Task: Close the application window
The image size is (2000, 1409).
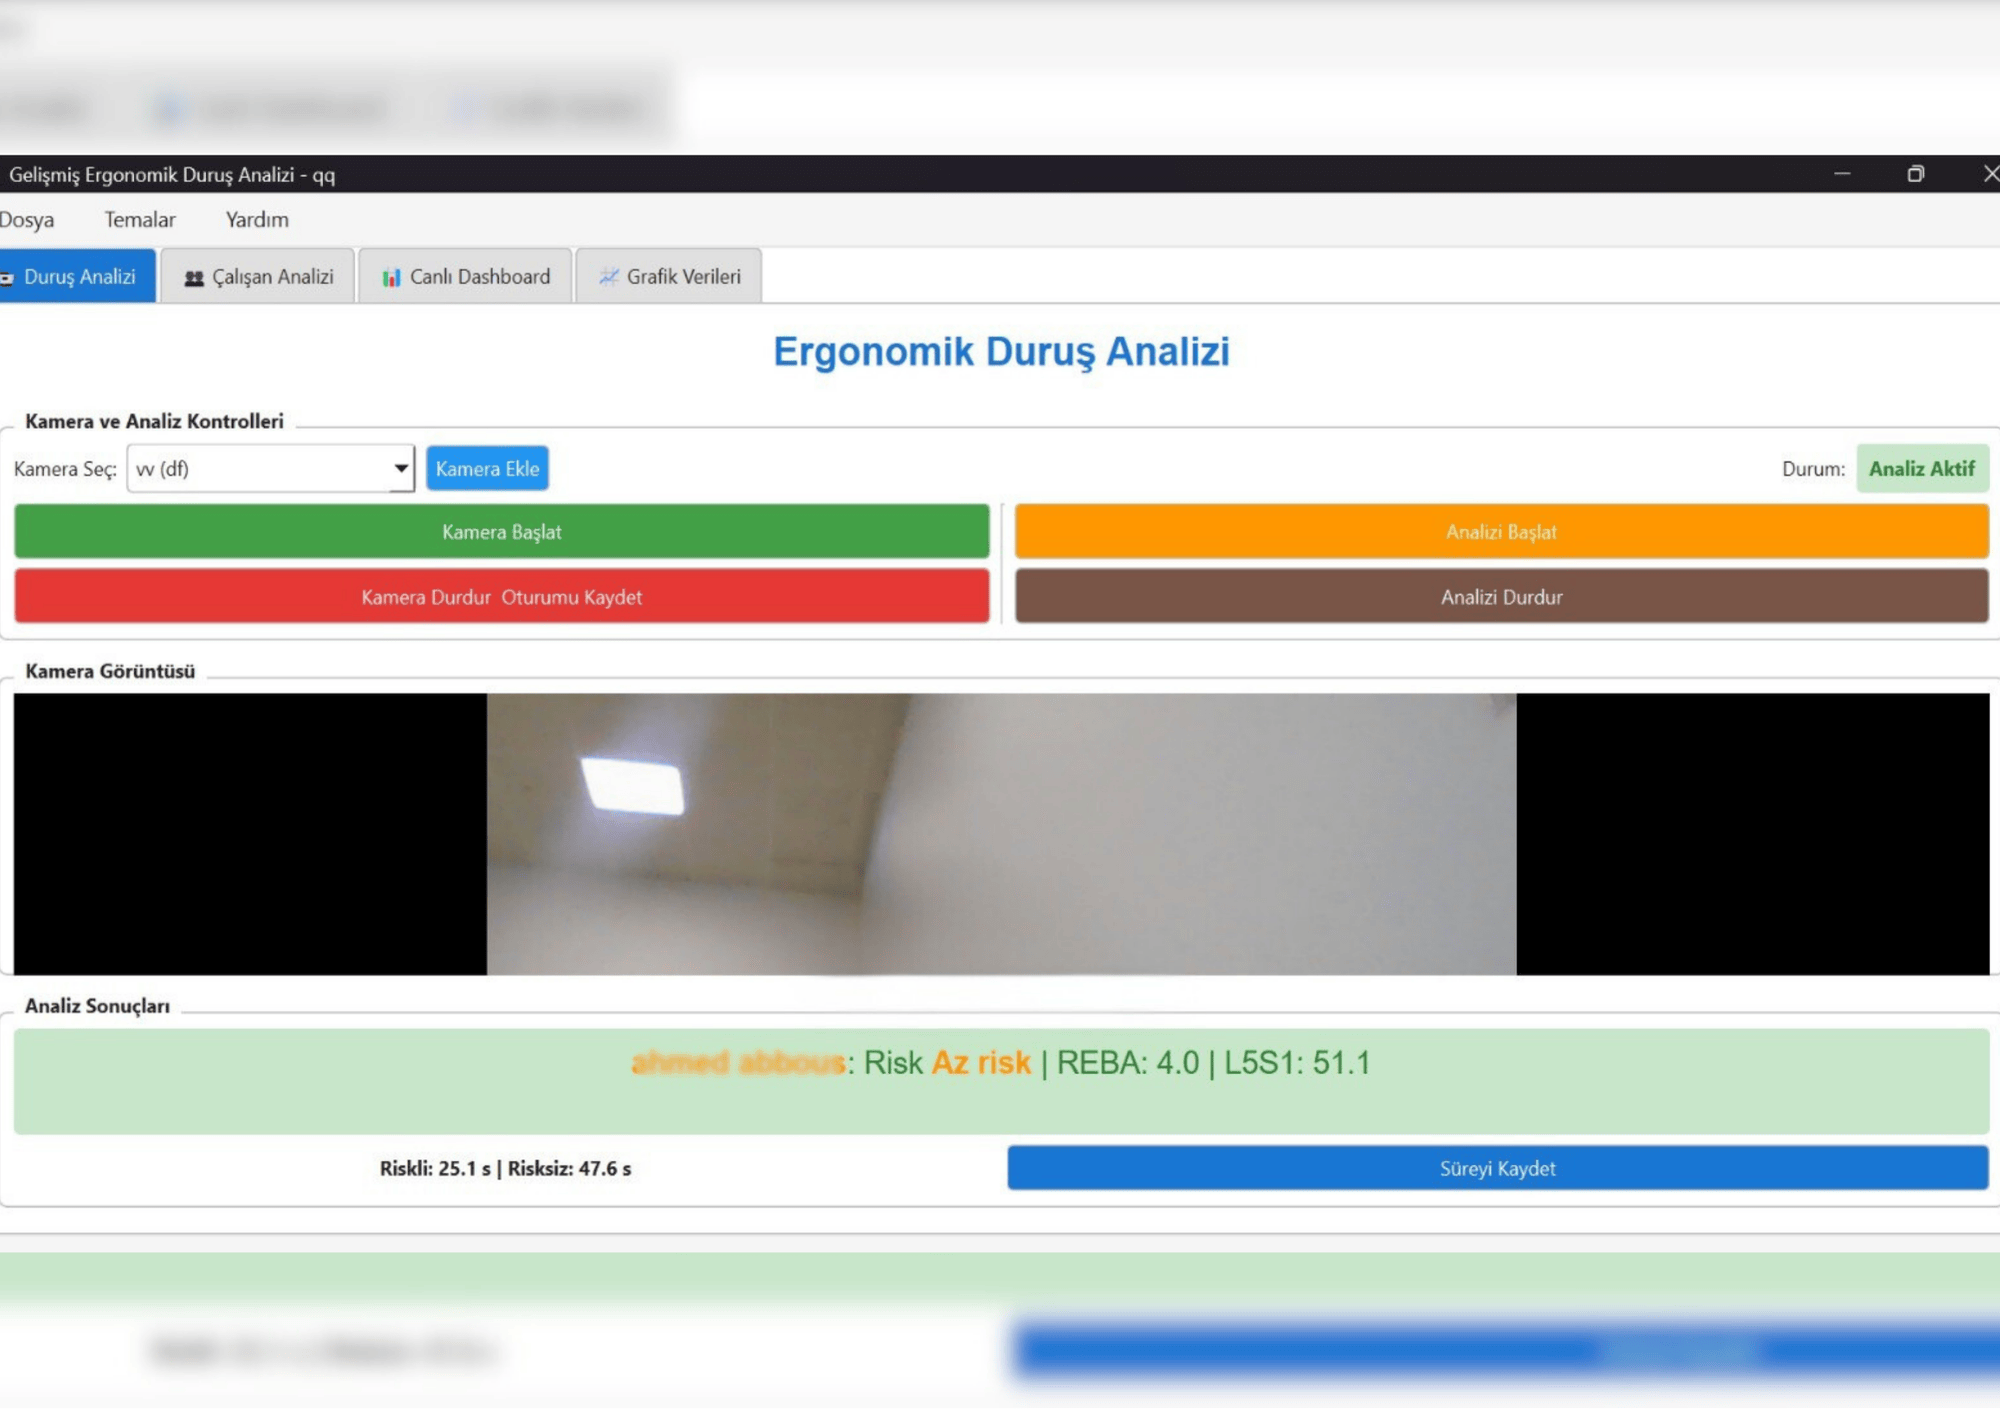Action: 1990,174
